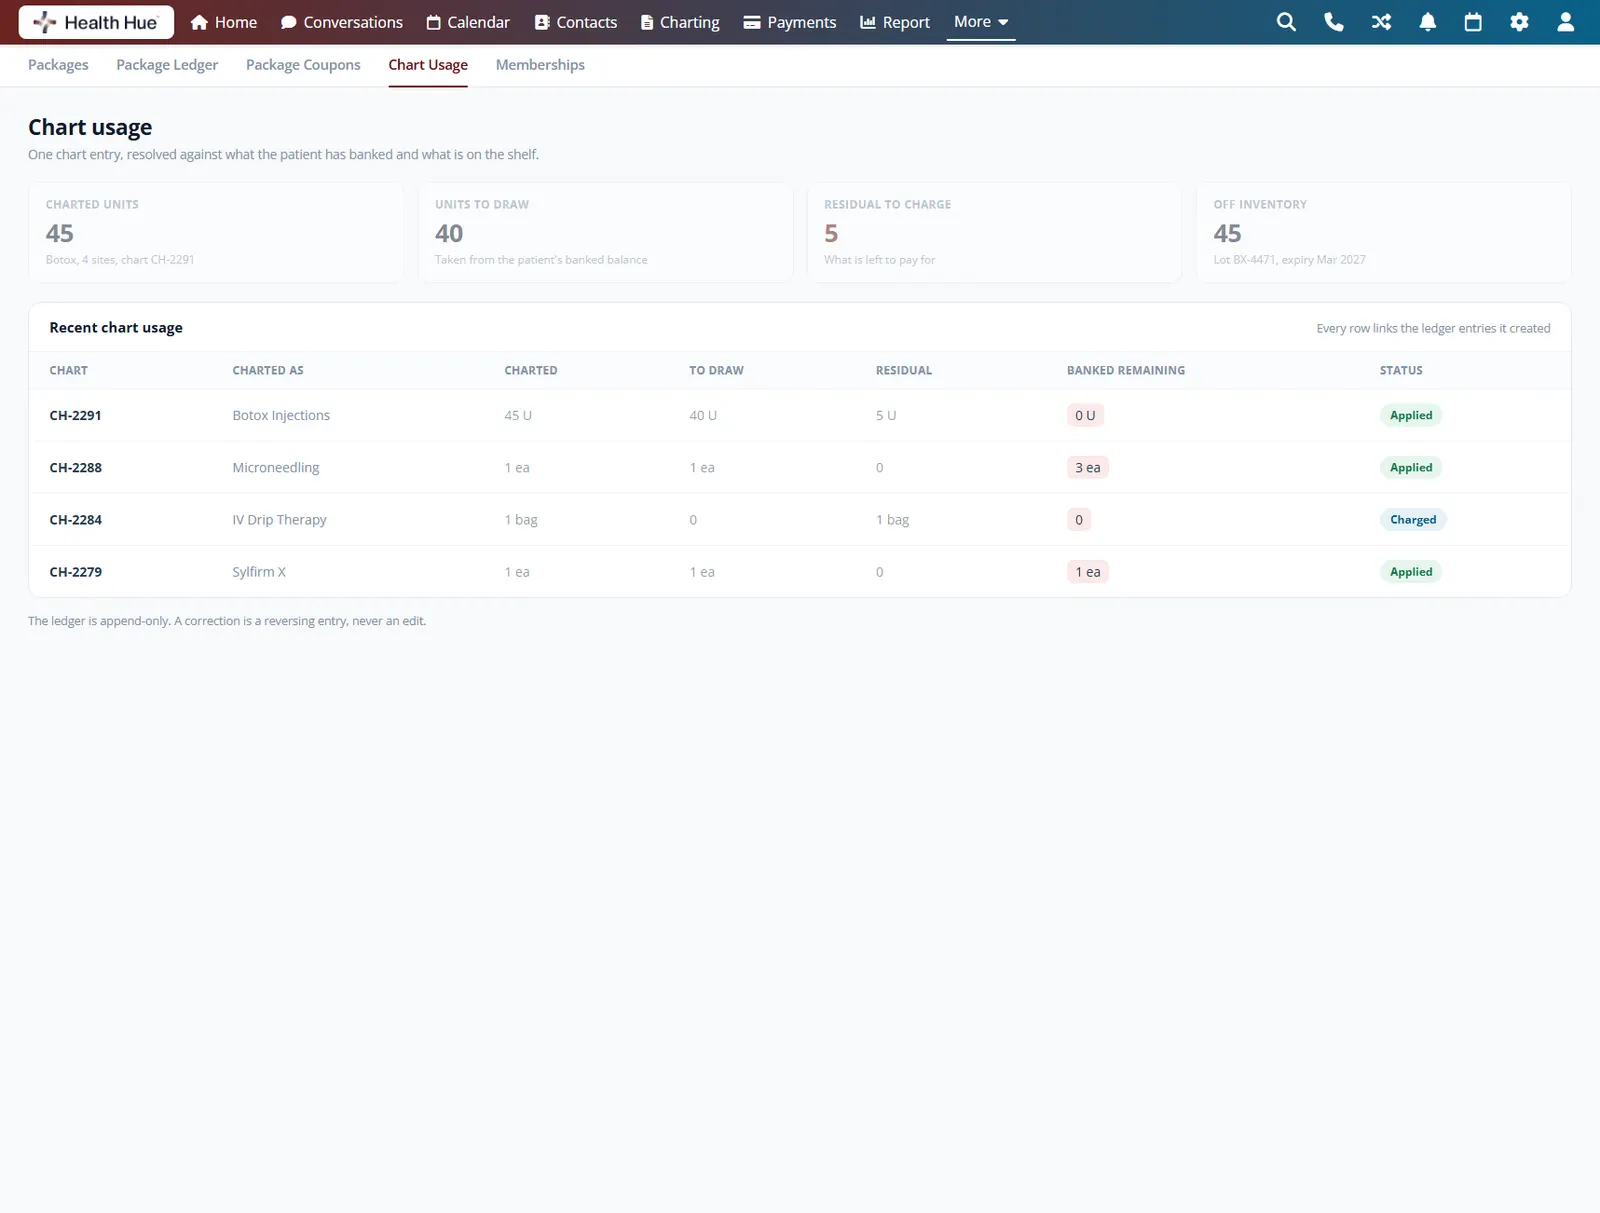Switch to the Package Coupons tab
Image resolution: width=1600 pixels, height=1213 pixels.
pyautogui.click(x=303, y=65)
